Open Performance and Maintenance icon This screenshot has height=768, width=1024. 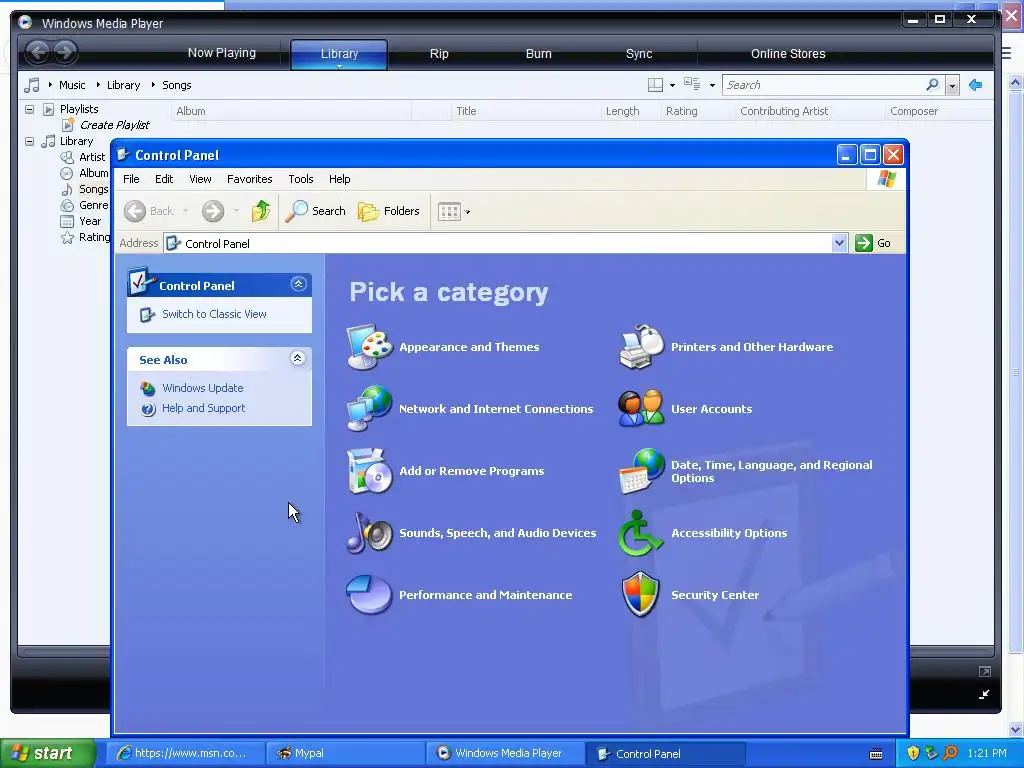pyautogui.click(x=369, y=595)
